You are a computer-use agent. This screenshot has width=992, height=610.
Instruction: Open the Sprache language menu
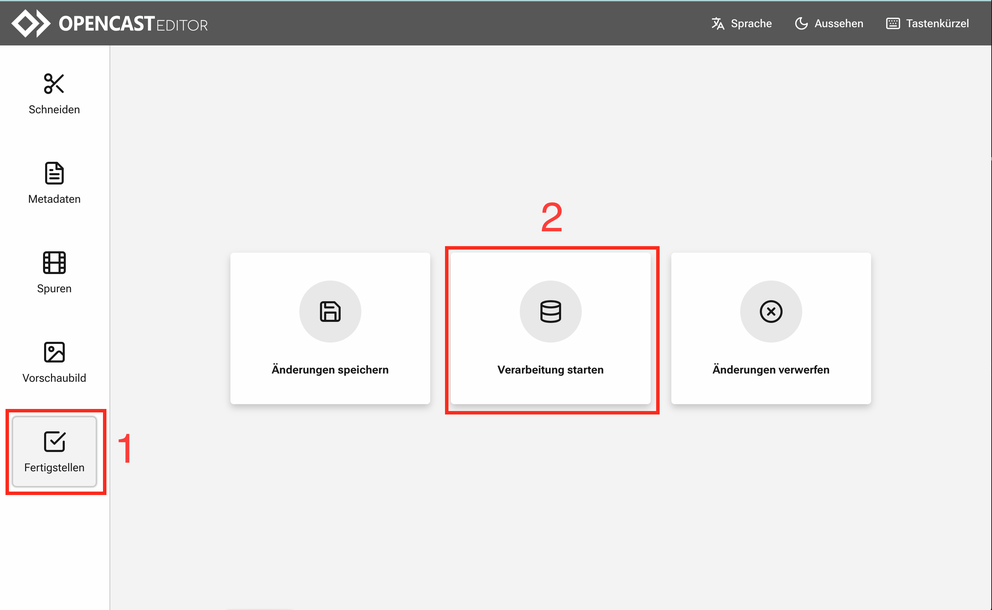[x=751, y=23]
